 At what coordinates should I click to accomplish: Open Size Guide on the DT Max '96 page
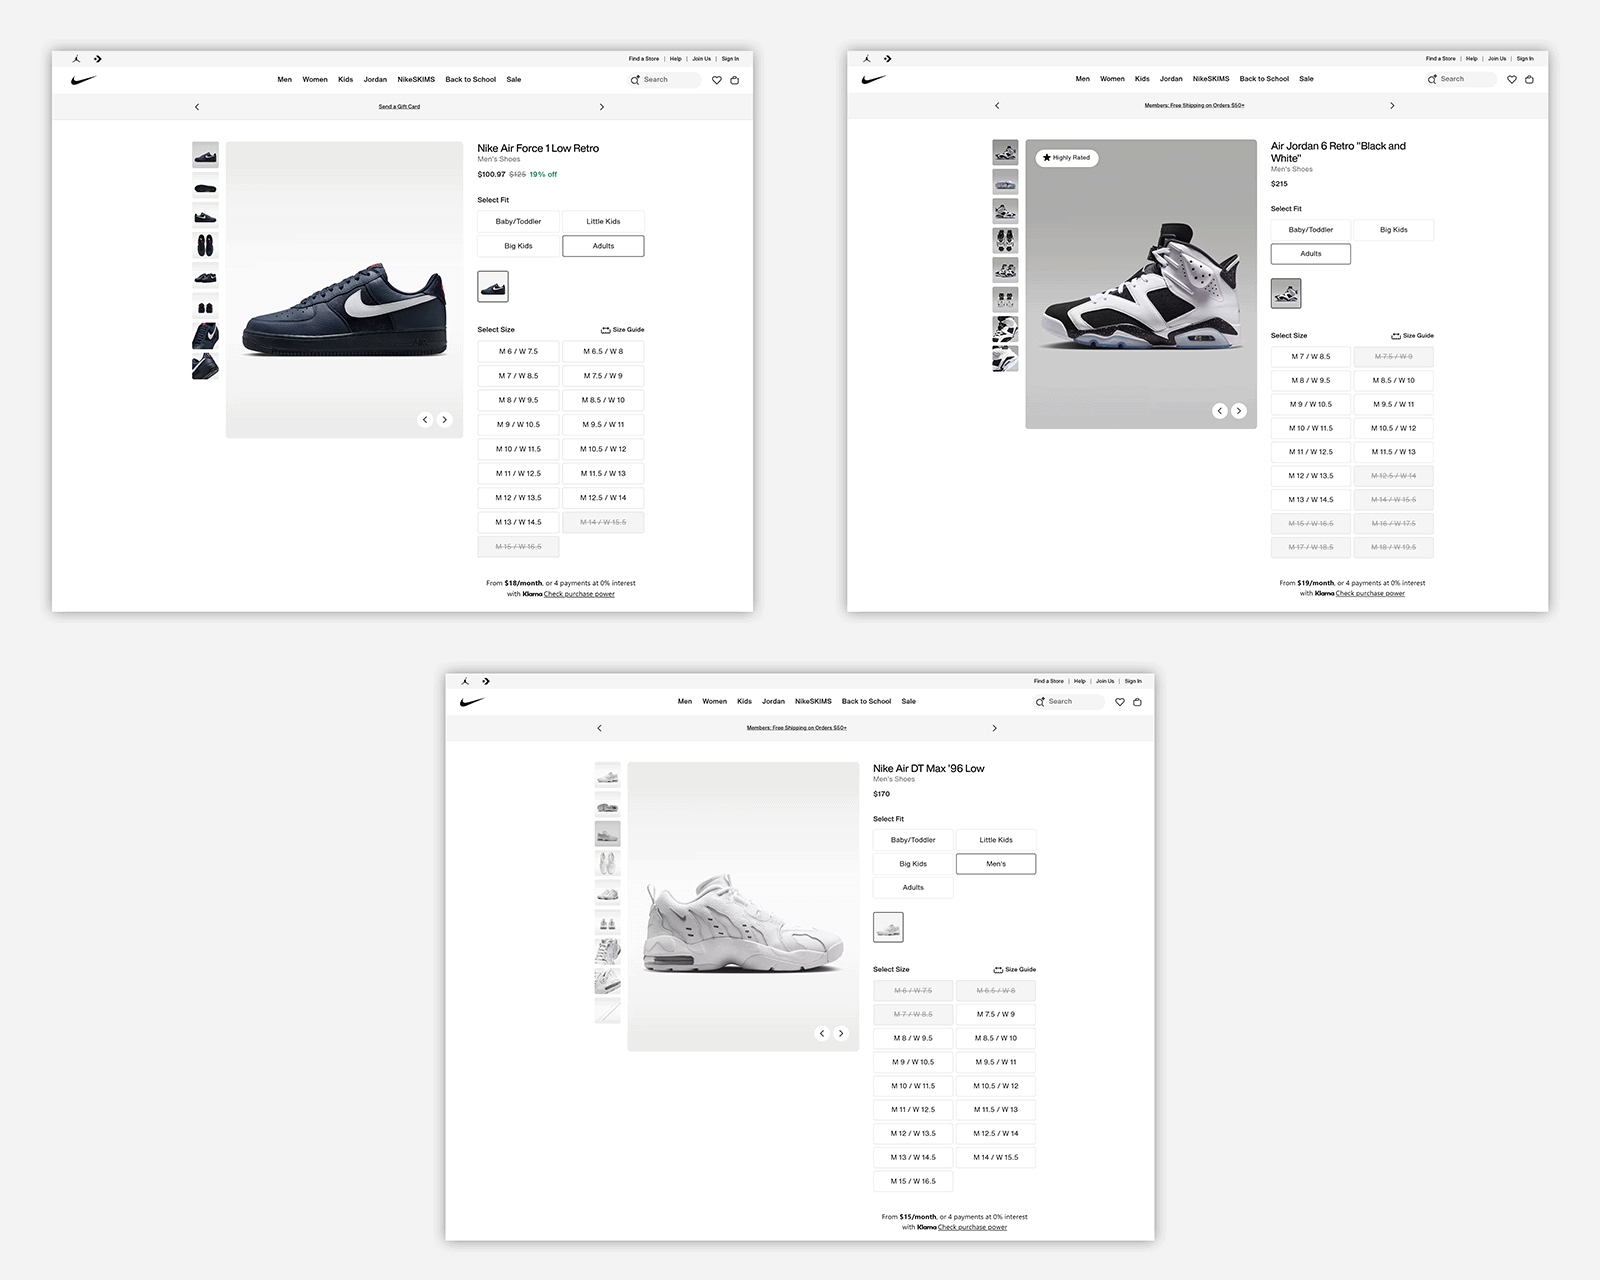[1015, 970]
